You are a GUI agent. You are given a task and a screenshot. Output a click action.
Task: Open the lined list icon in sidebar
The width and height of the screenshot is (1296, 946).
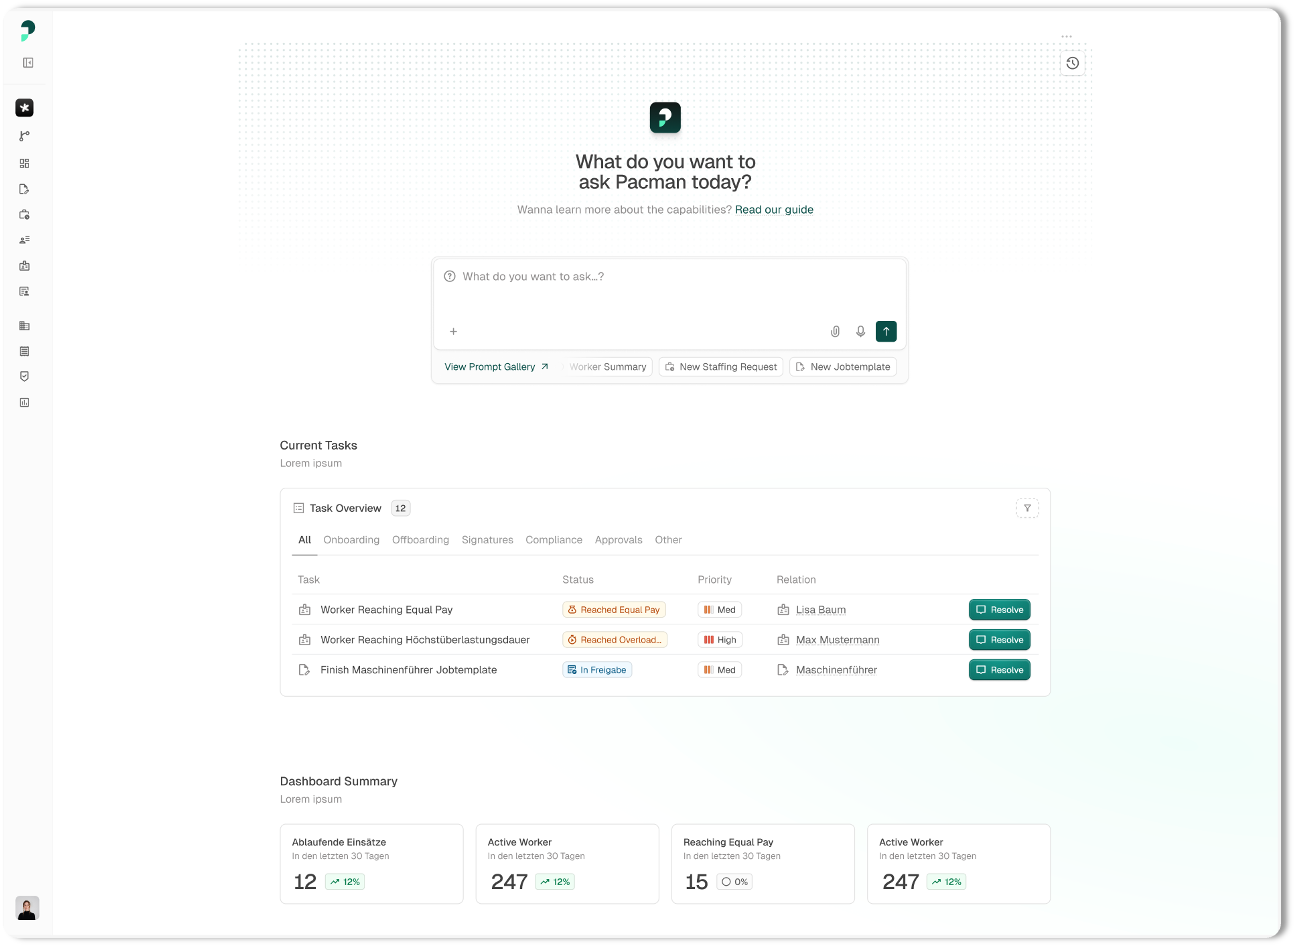[25, 352]
